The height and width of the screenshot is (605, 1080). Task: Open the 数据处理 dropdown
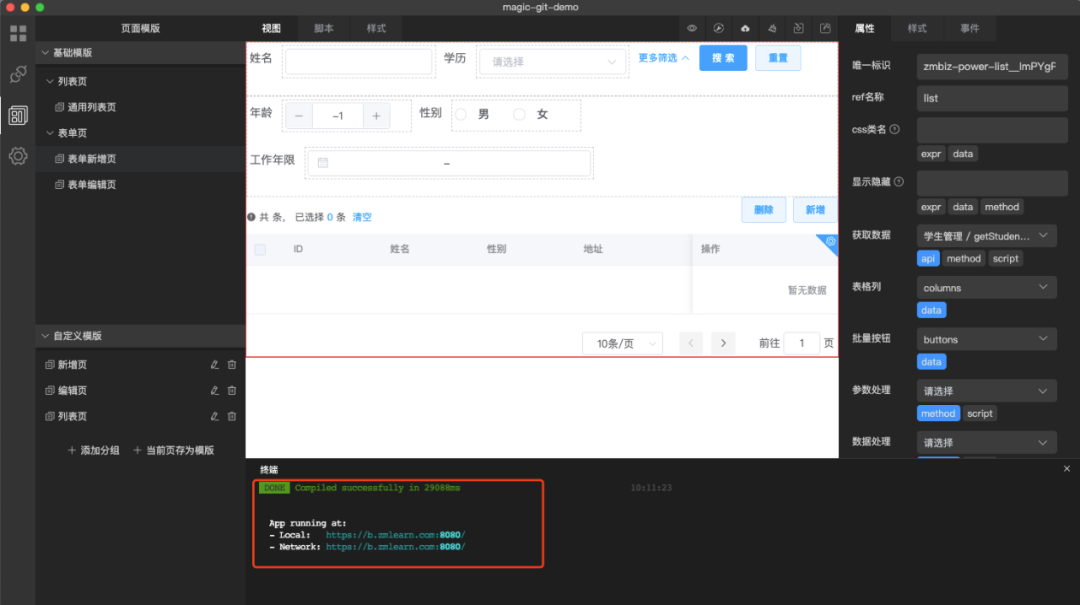point(986,442)
